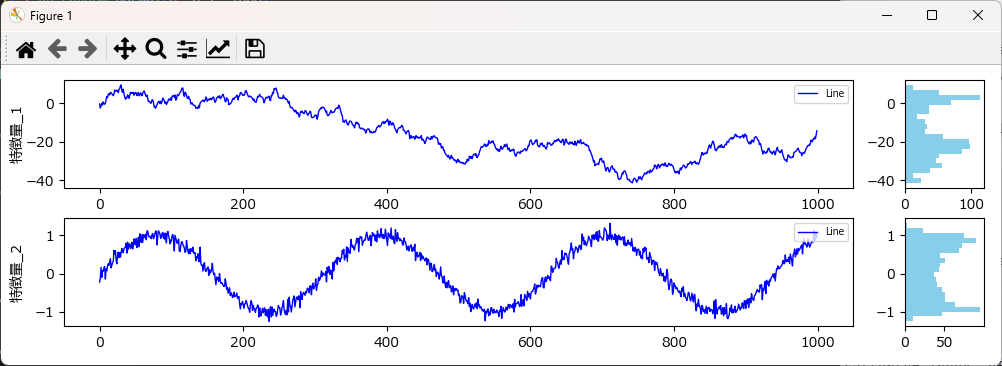This screenshot has width=1002, height=366.
Task: Click the 800 tick label under the sine plot
Action: coord(674,343)
